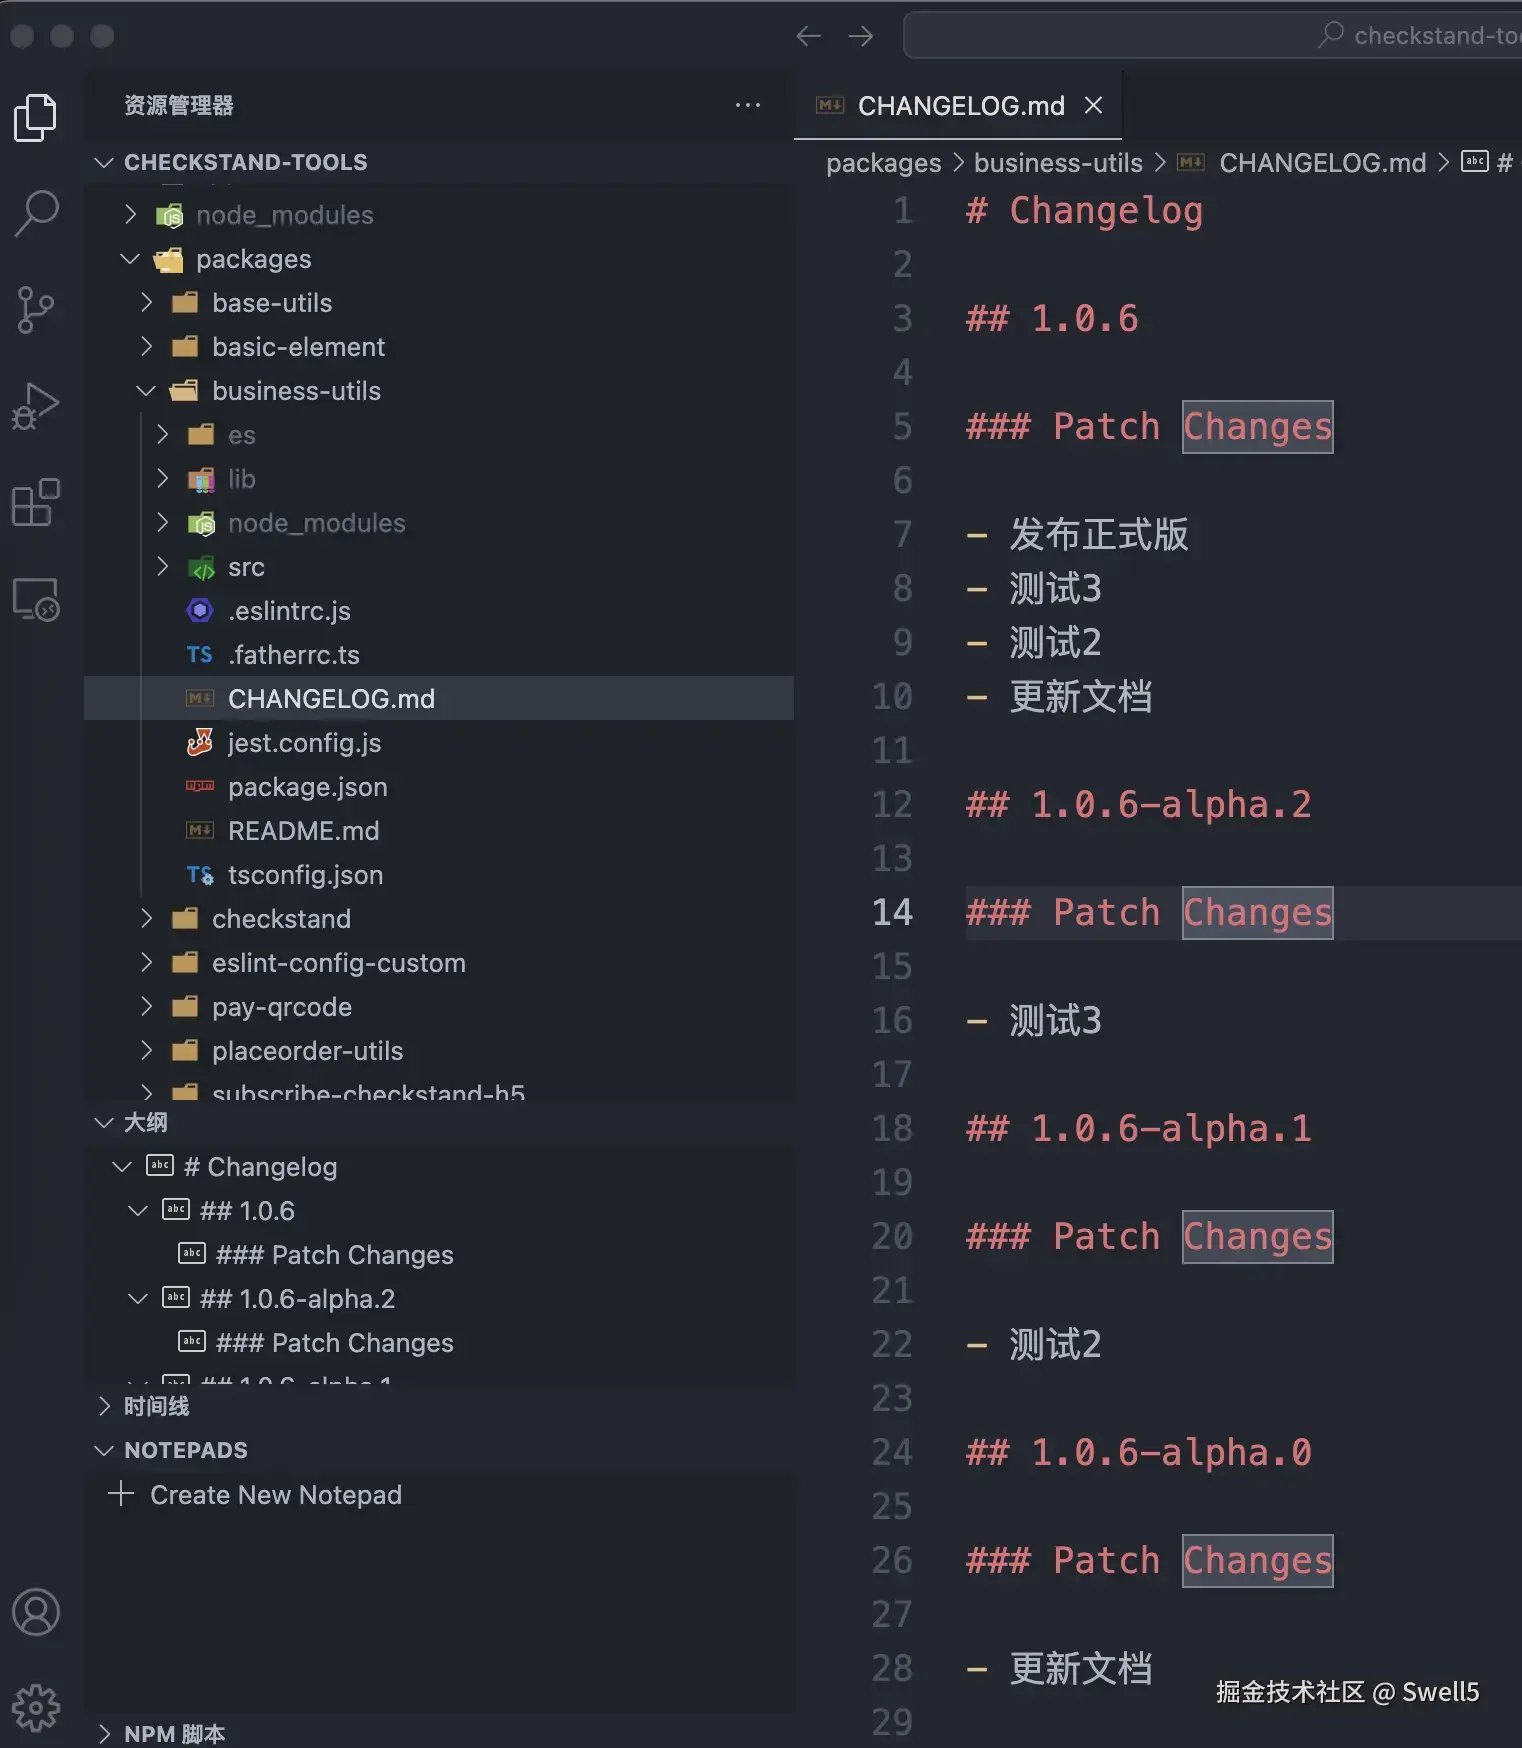Viewport: 1522px width, 1748px height.
Task: Open Remote Explorer icon in activity bar
Action: [36, 599]
